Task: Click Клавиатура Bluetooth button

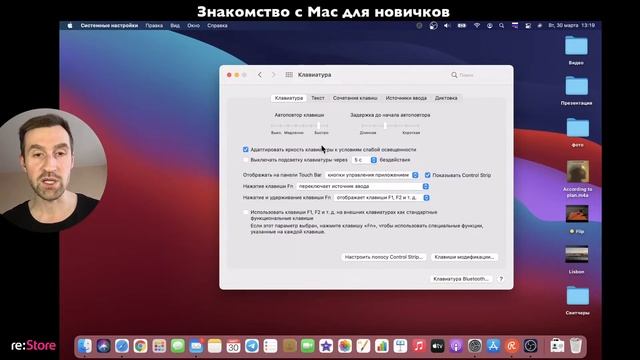Action: click(x=460, y=279)
